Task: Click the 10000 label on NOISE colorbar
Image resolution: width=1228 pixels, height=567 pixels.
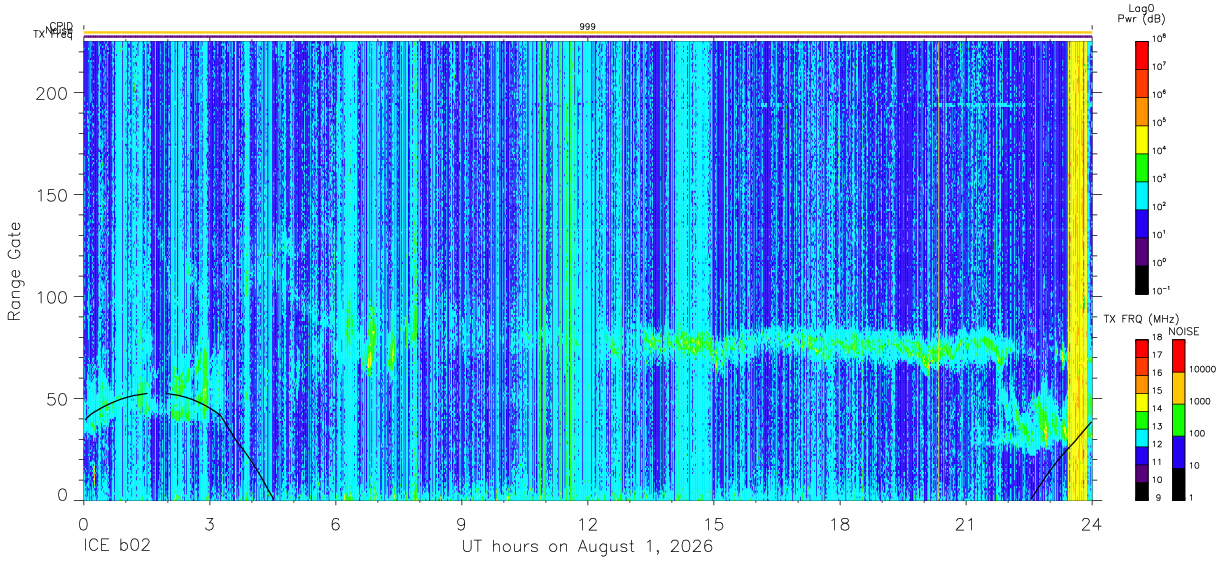Action: (x=1202, y=368)
